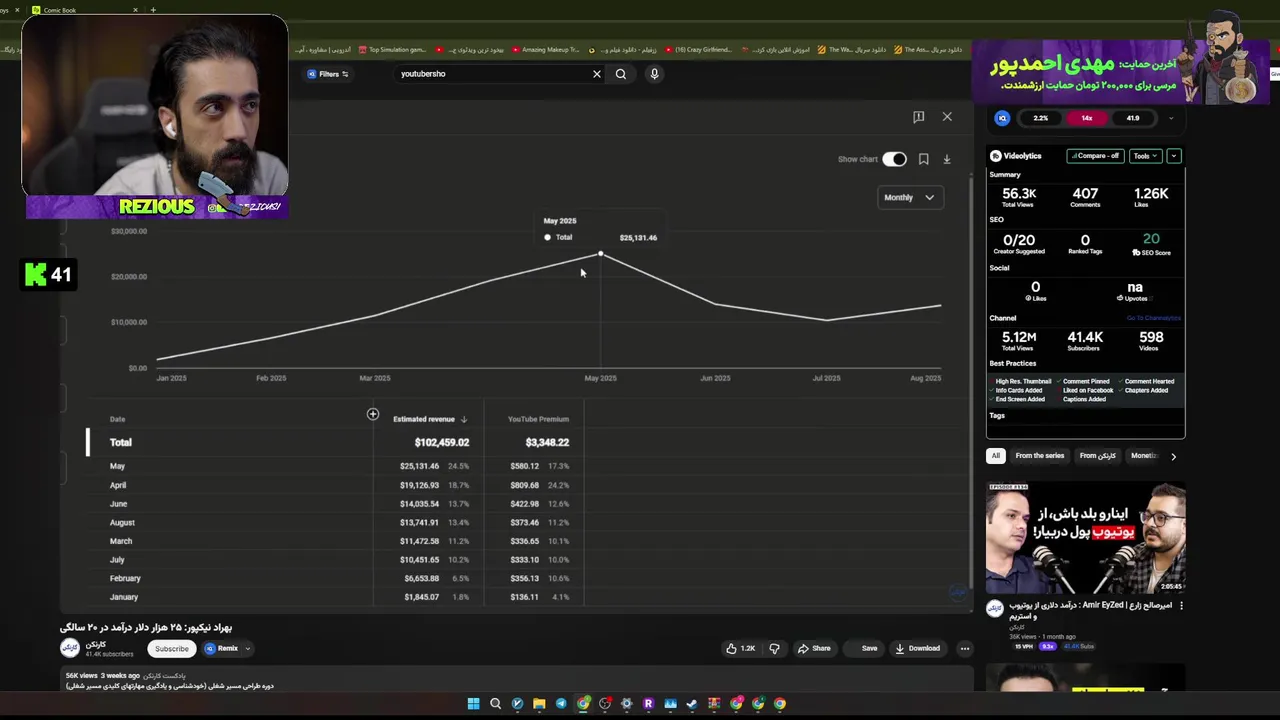
Task: Expand the vidIQ stats bar chevron
Action: click(x=1171, y=118)
